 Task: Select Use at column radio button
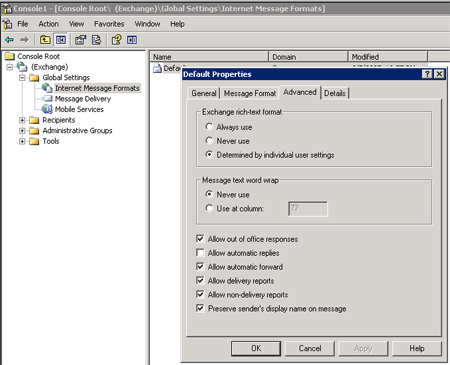coord(209,208)
